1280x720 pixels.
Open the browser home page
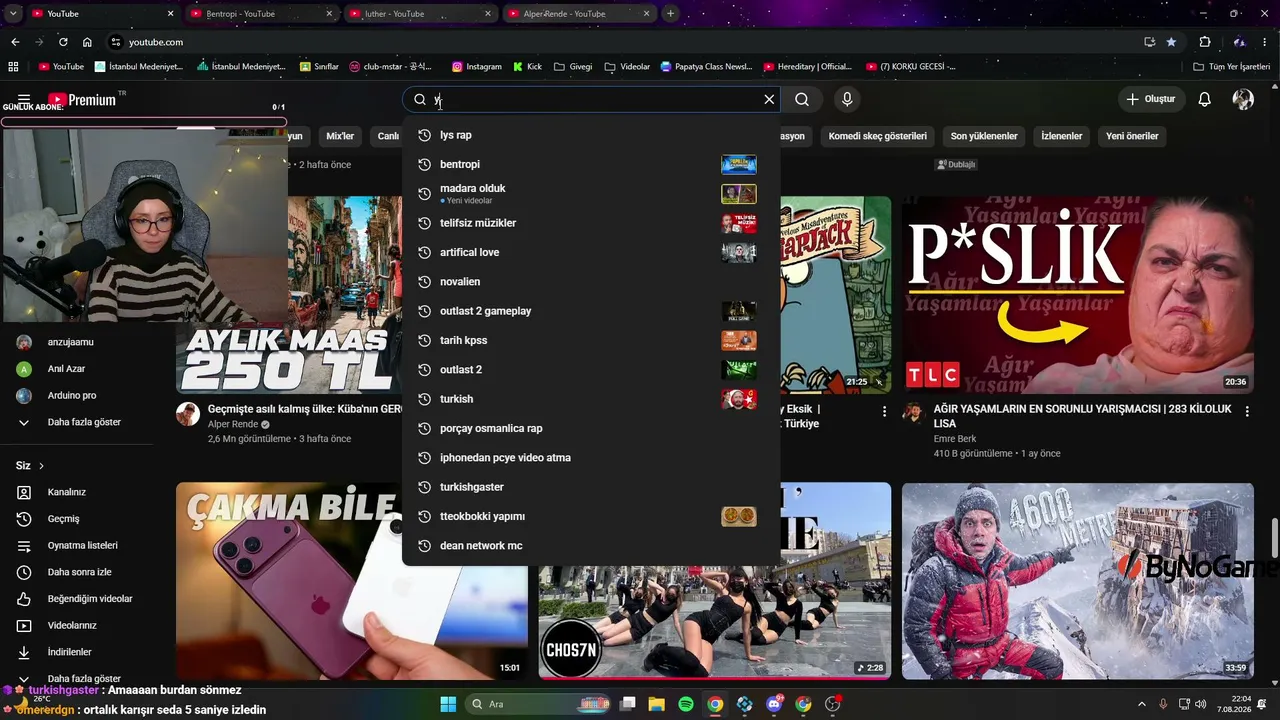coord(87,42)
